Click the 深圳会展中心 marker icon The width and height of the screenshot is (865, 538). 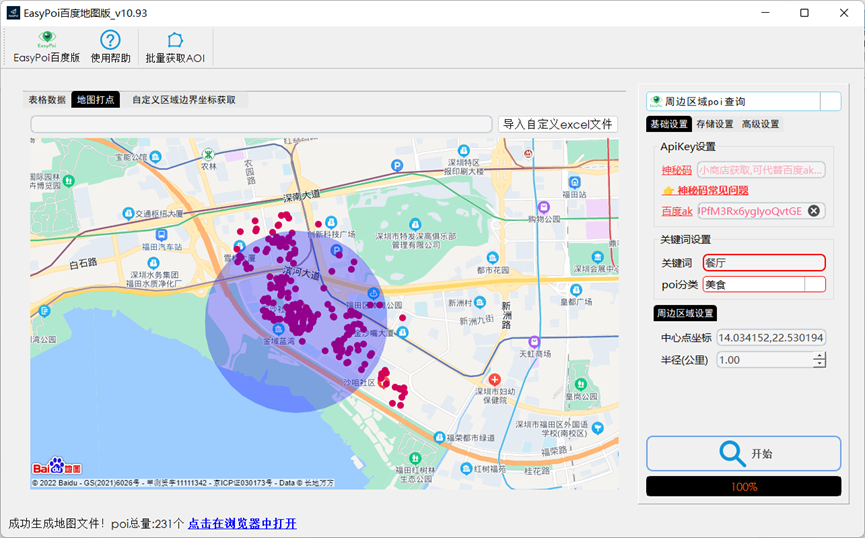597,257
